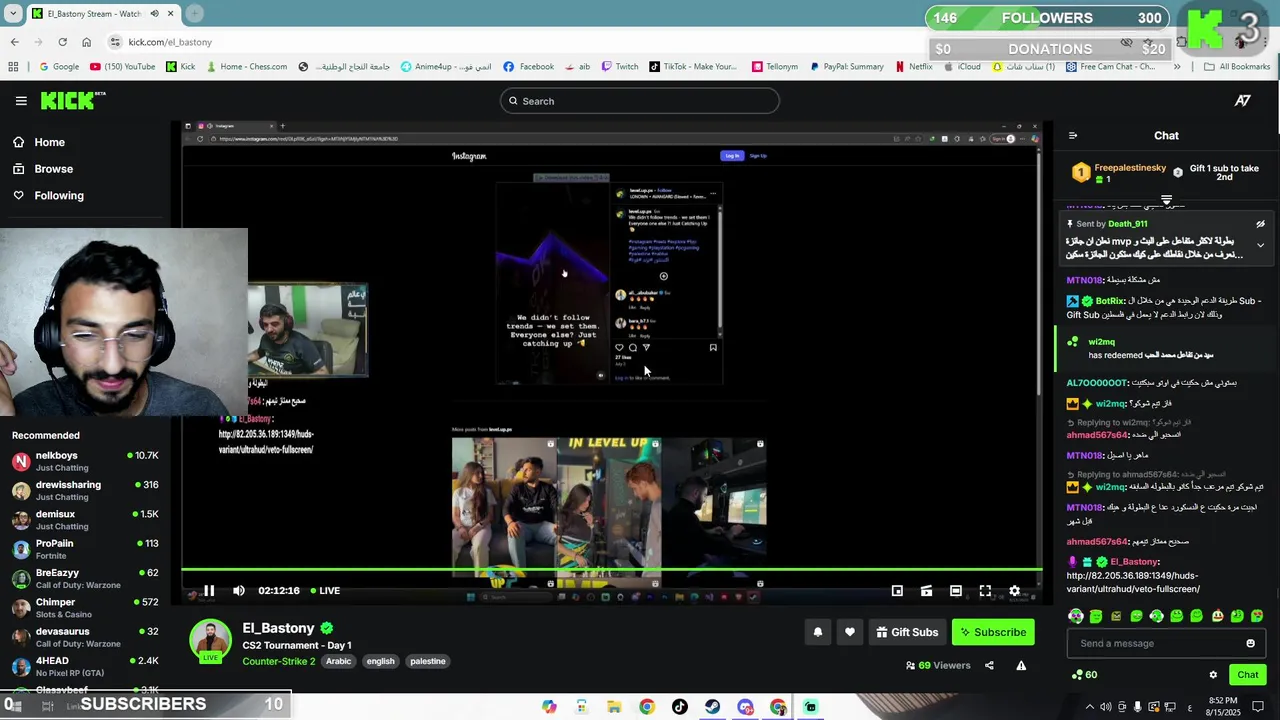Open recommended channel ProPalin

[85, 549]
